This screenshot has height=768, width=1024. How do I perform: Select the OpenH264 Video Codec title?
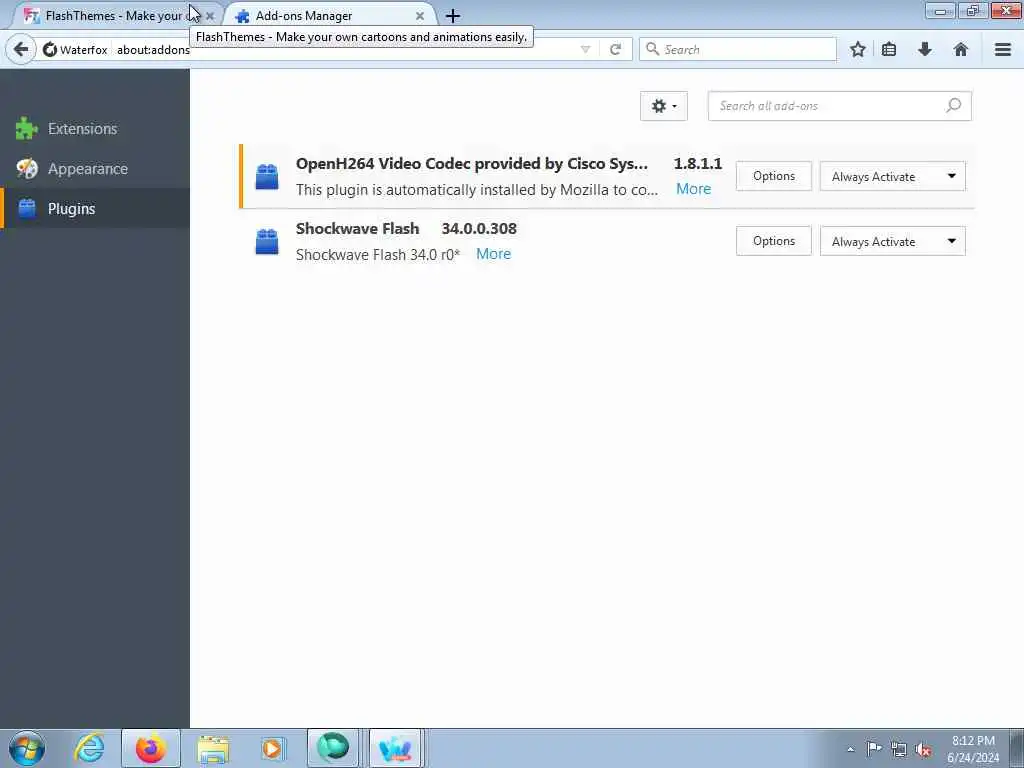(x=472, y=164)
